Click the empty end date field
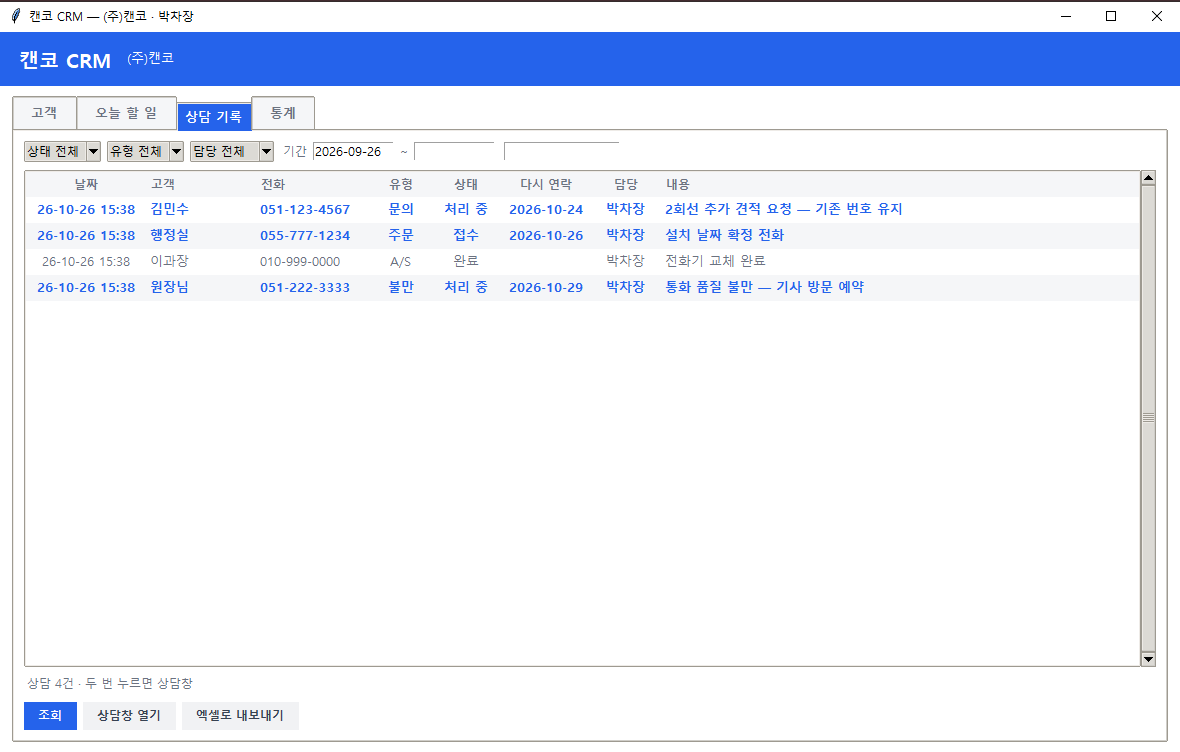This screenshot has height=752, width=1180. (x=454, y=151)
